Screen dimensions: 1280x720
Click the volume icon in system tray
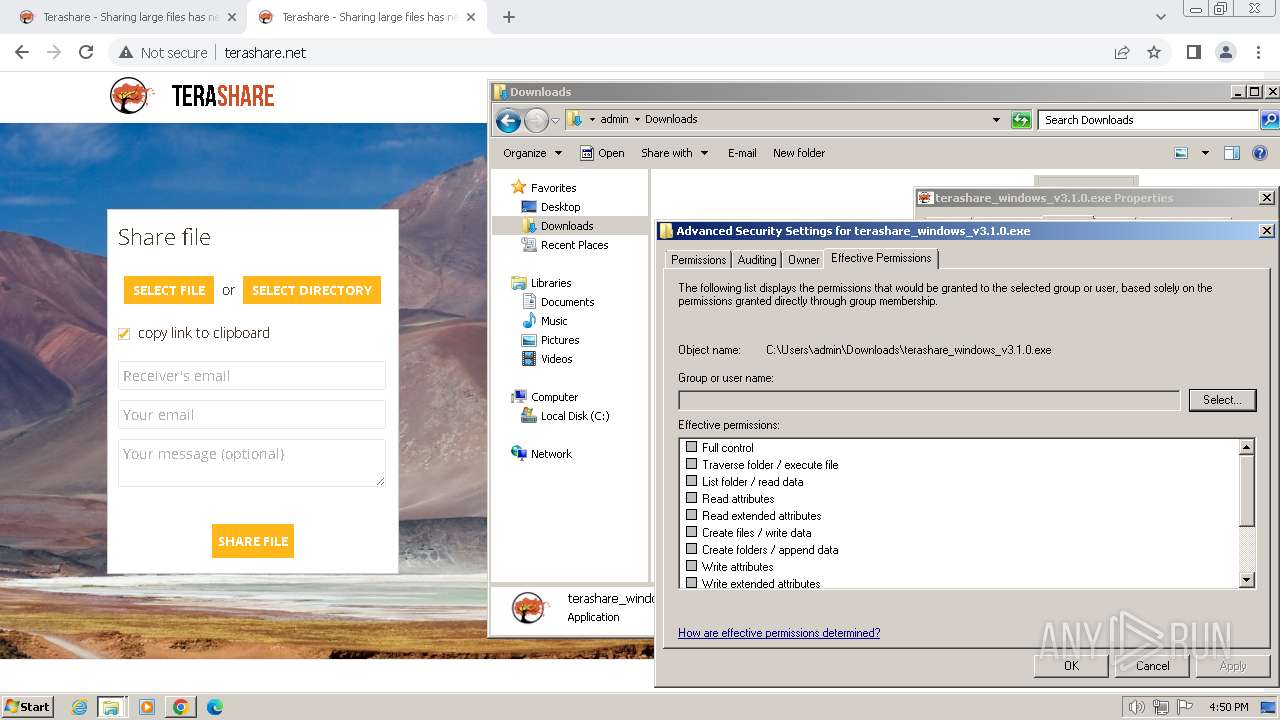[1136, 707]
